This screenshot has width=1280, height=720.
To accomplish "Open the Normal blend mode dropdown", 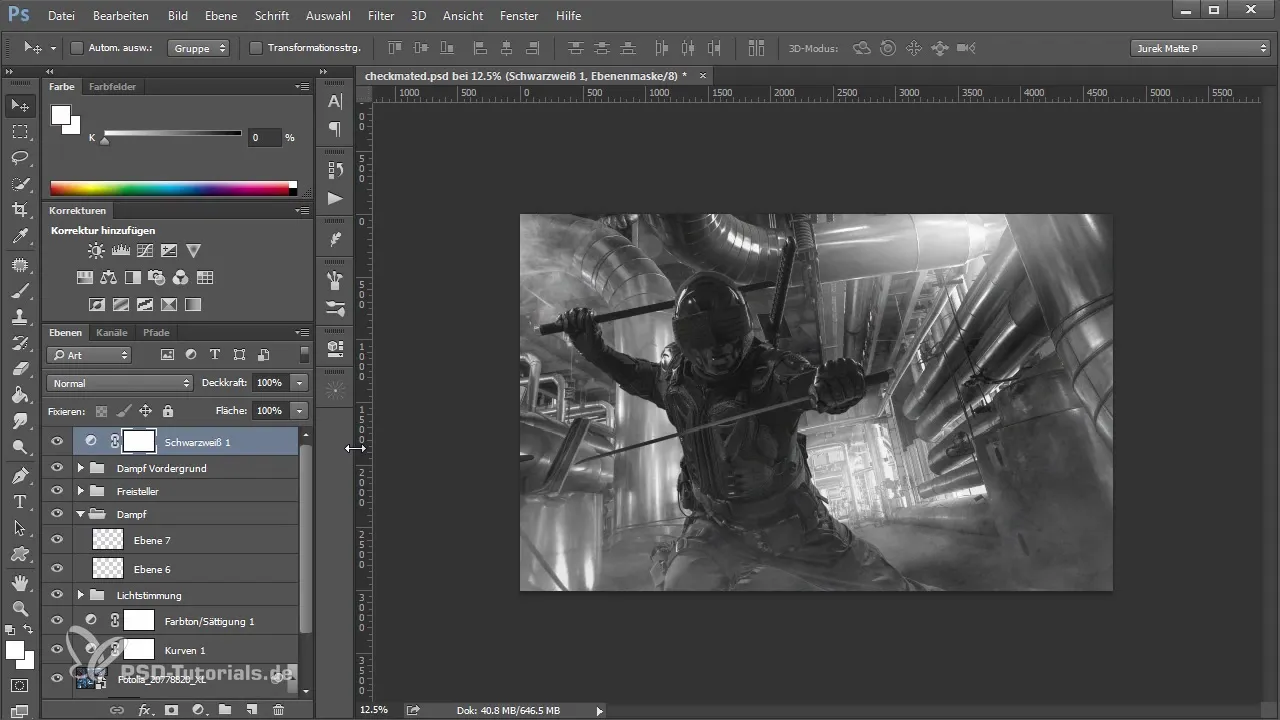I will (x=119, y=383).
